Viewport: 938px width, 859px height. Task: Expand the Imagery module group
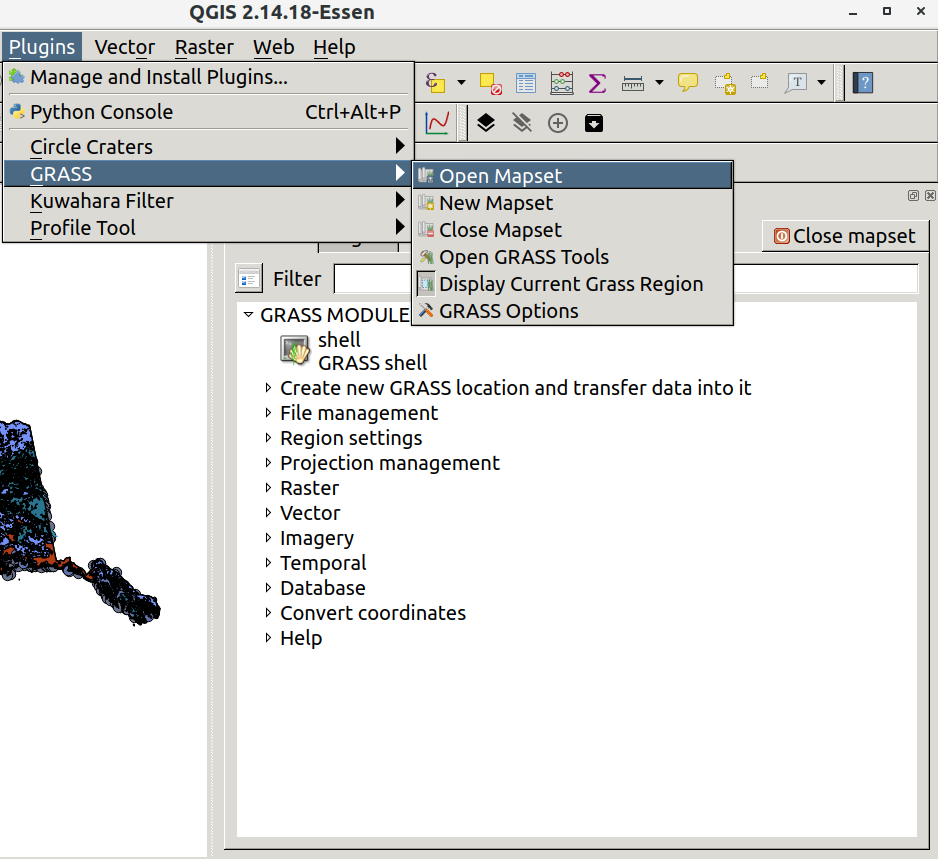268,538
